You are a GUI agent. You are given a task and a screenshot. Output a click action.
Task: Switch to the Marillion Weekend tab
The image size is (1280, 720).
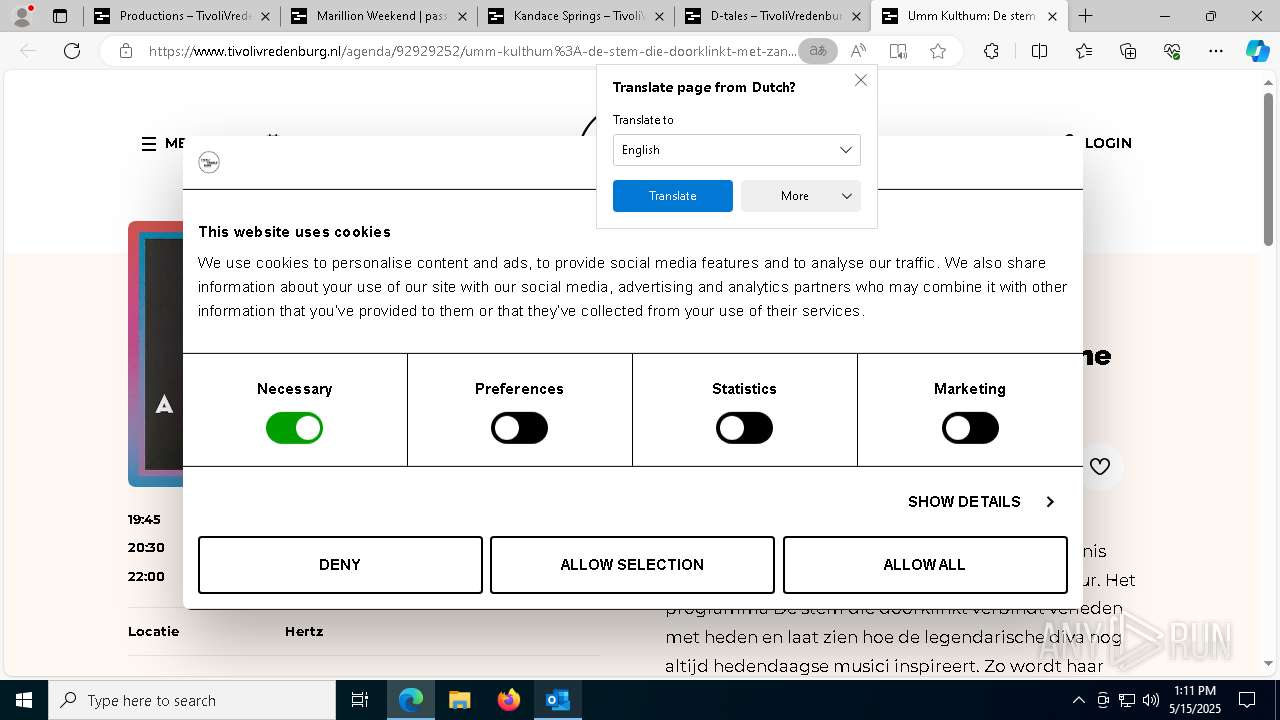pos(377,16)
